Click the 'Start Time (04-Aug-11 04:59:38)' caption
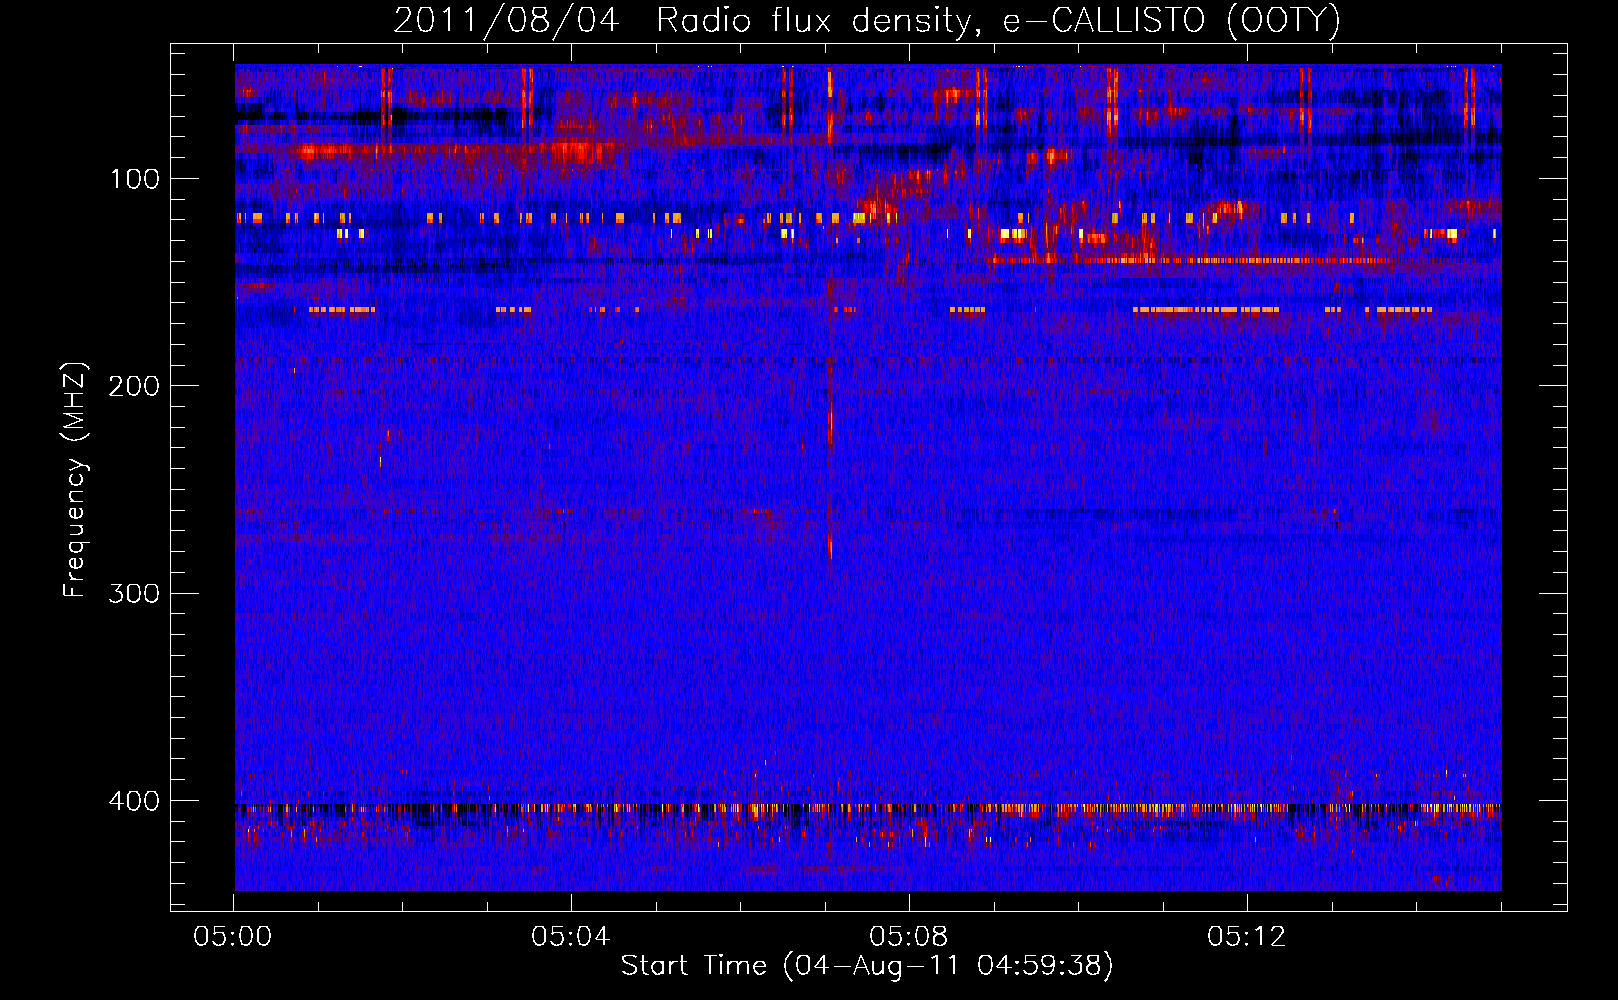 coord(867,966)
